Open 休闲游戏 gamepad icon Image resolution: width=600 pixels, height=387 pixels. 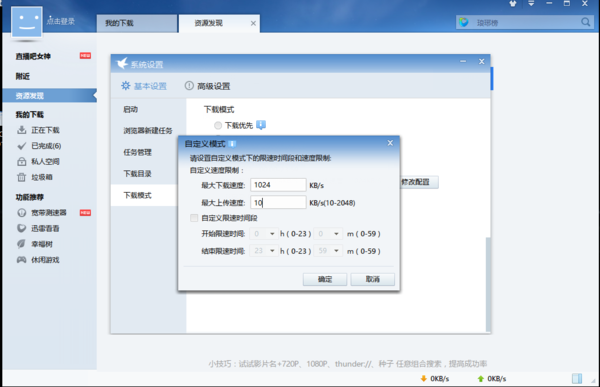[21, 260]
